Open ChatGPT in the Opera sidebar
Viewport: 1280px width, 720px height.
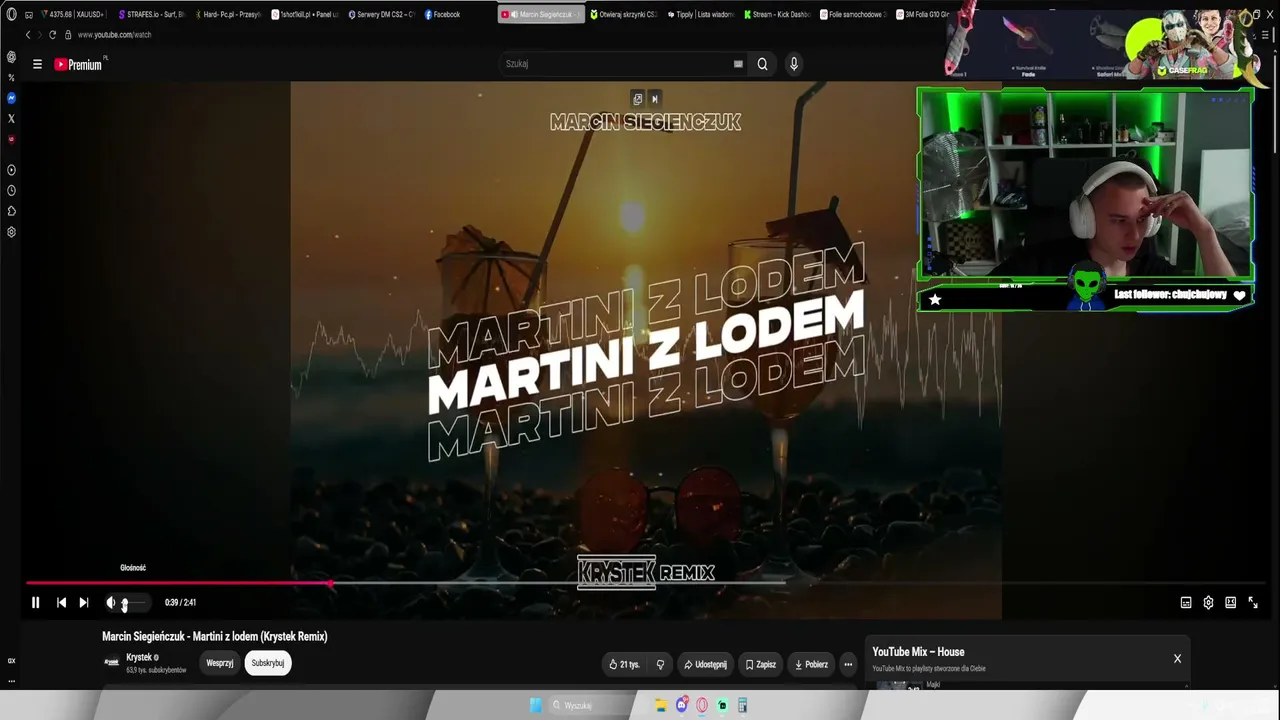point(12,57)
